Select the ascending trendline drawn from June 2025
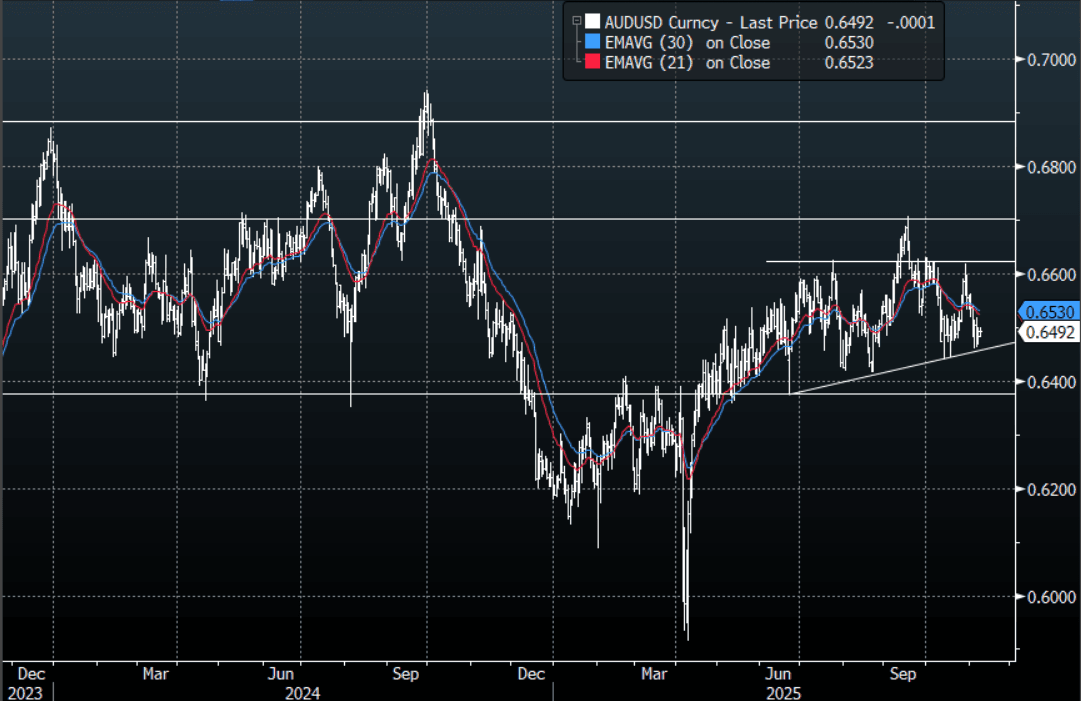1081x701 pixels. 900,369
